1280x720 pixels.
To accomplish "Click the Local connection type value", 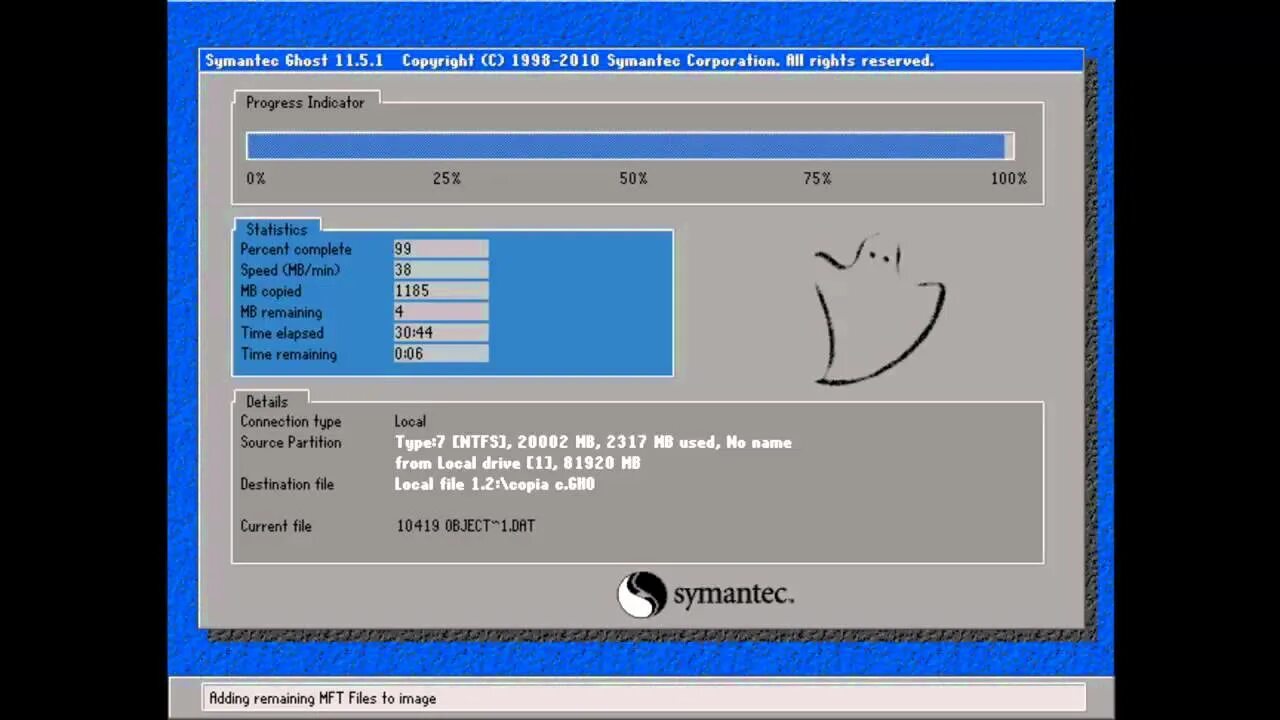I will (x=410, y=421).
